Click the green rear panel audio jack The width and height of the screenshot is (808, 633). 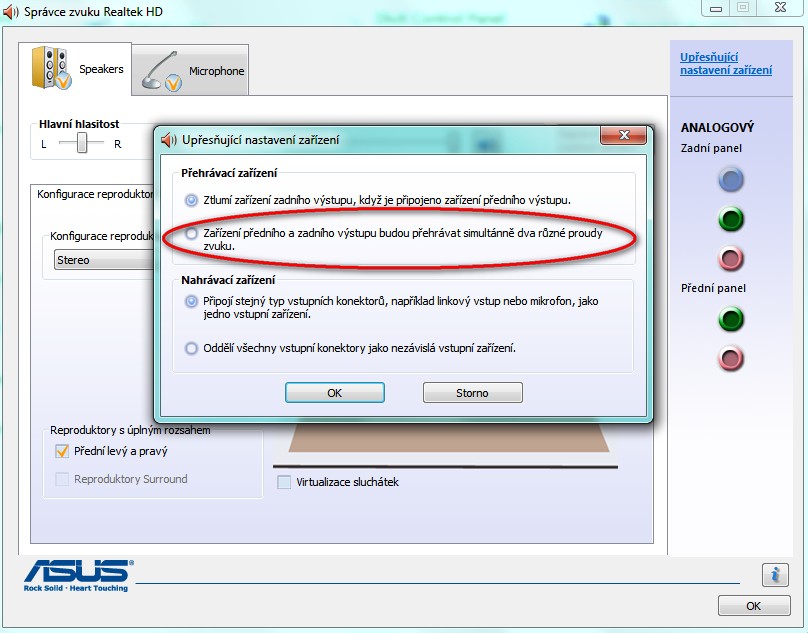pyautogui.click(x=731, y=219)
